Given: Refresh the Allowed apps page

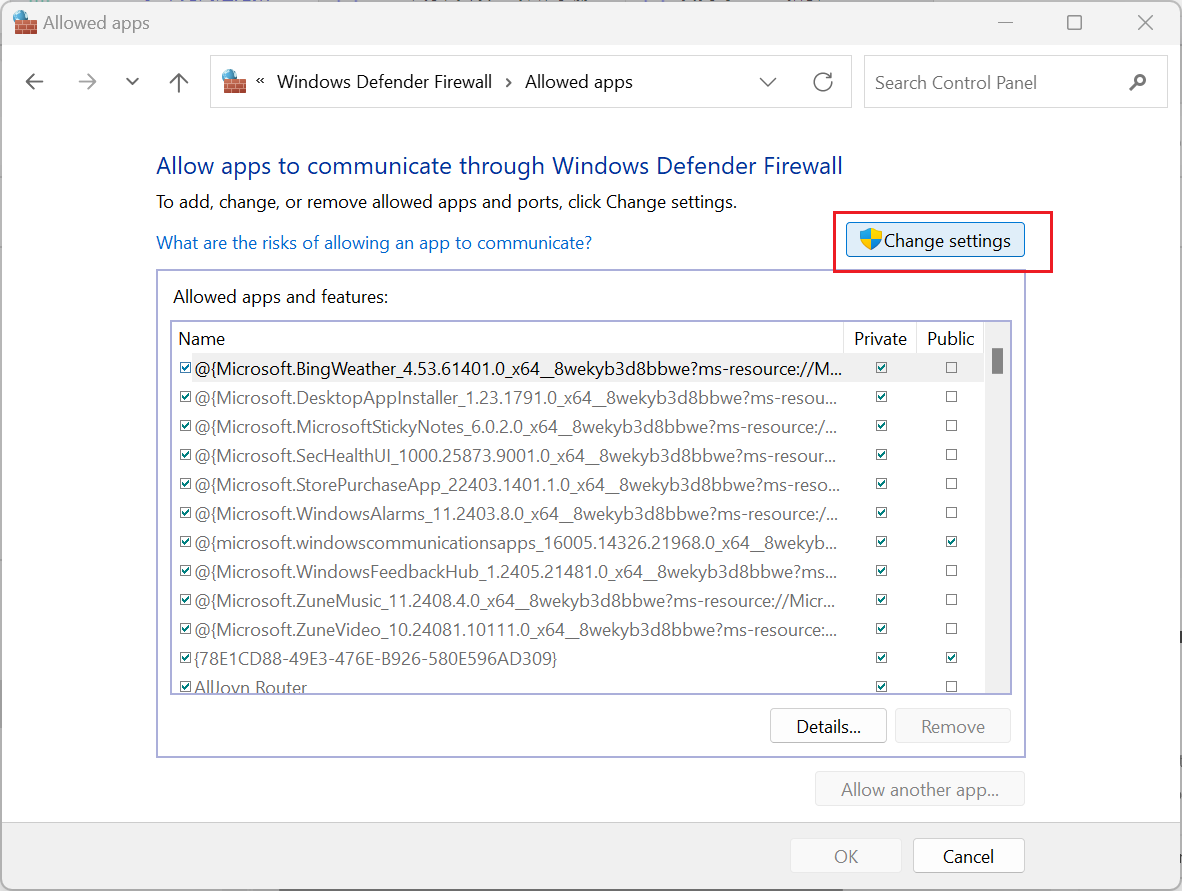Looking at the screenshot, I should coord(823,81).
